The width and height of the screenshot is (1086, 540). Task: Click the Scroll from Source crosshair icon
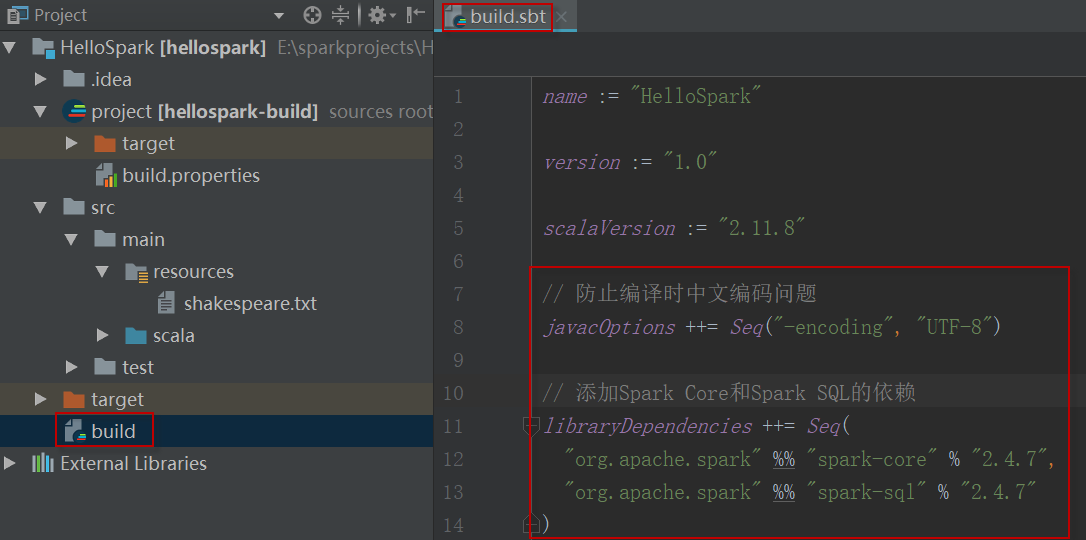(312, 15)
